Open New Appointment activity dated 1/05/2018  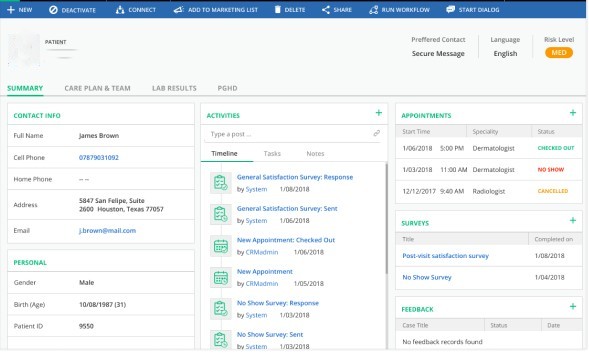click(x=265, y=272)
